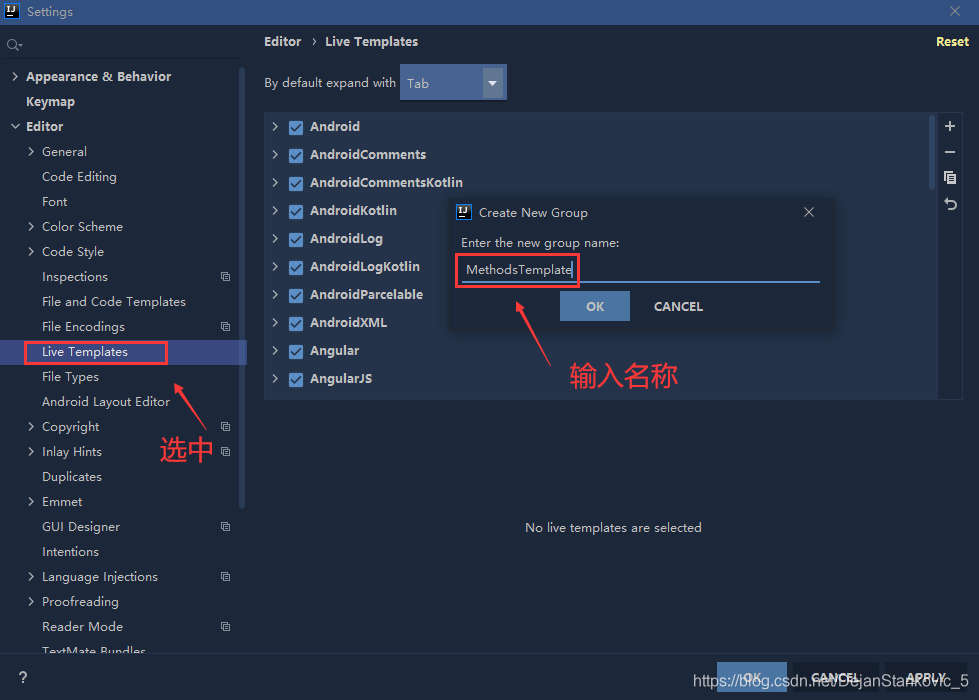This screenshot has width=979, height=700.
Task: Open Font settings page
Action: pyautogui.click(x=55, y=202)
